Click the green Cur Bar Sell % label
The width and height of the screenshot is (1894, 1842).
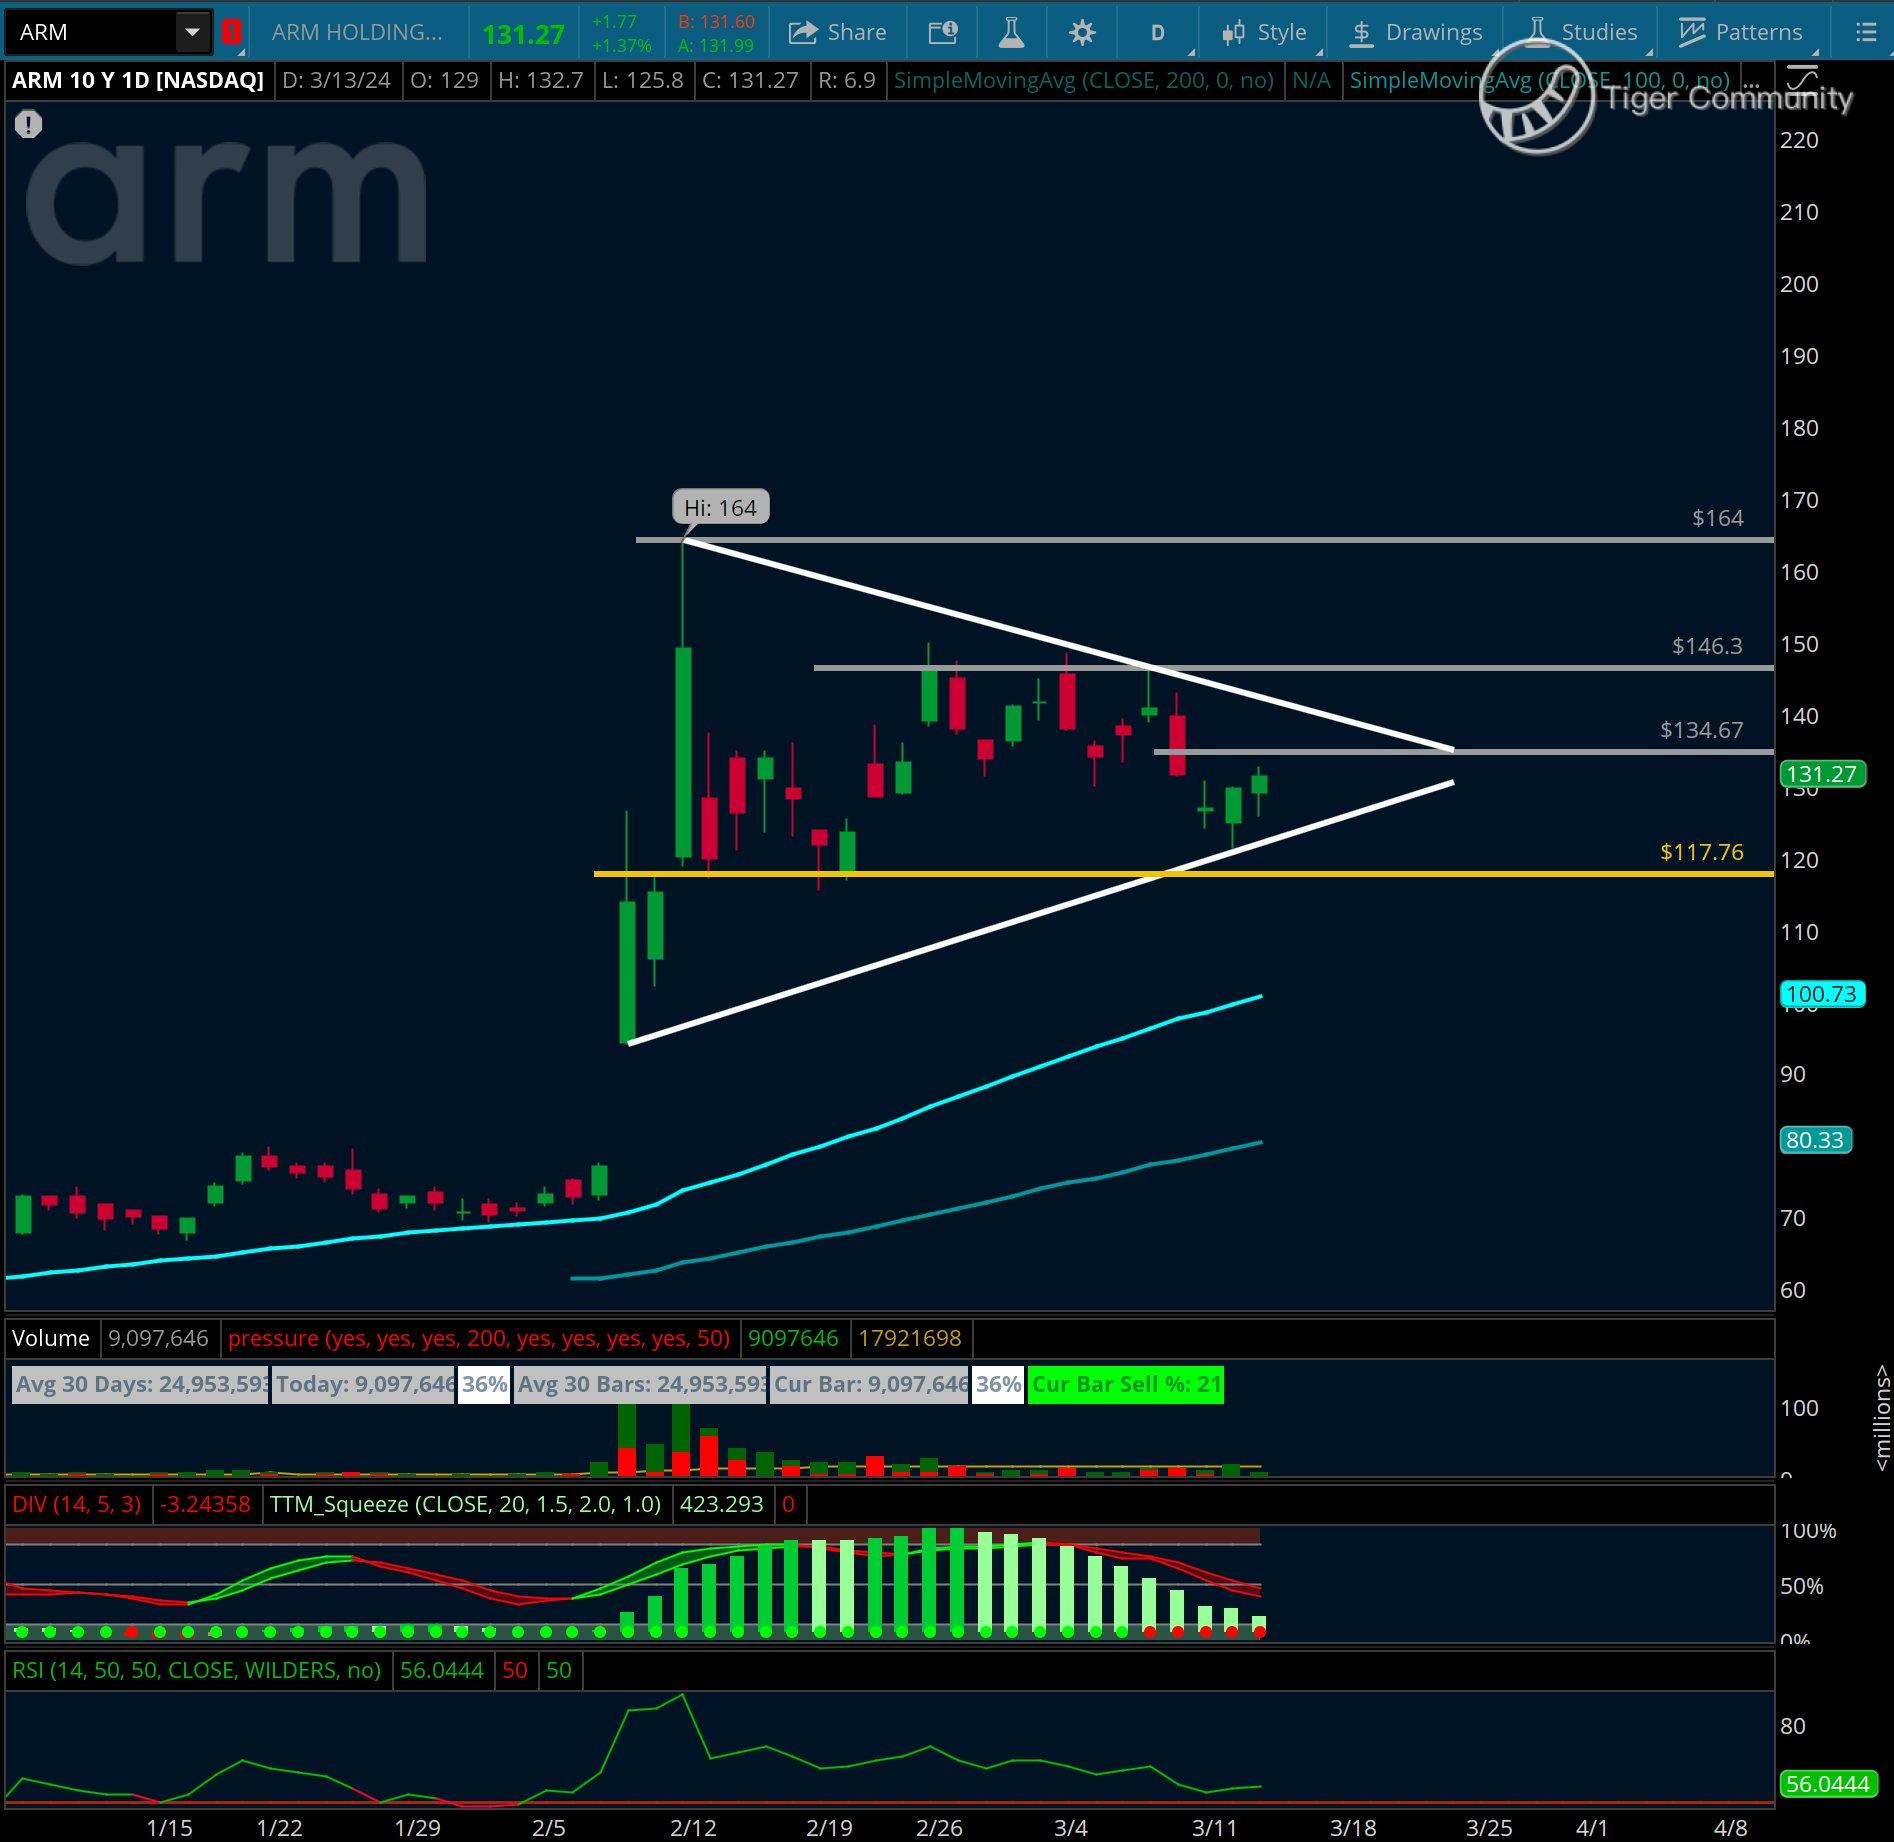(1126, 1385)
